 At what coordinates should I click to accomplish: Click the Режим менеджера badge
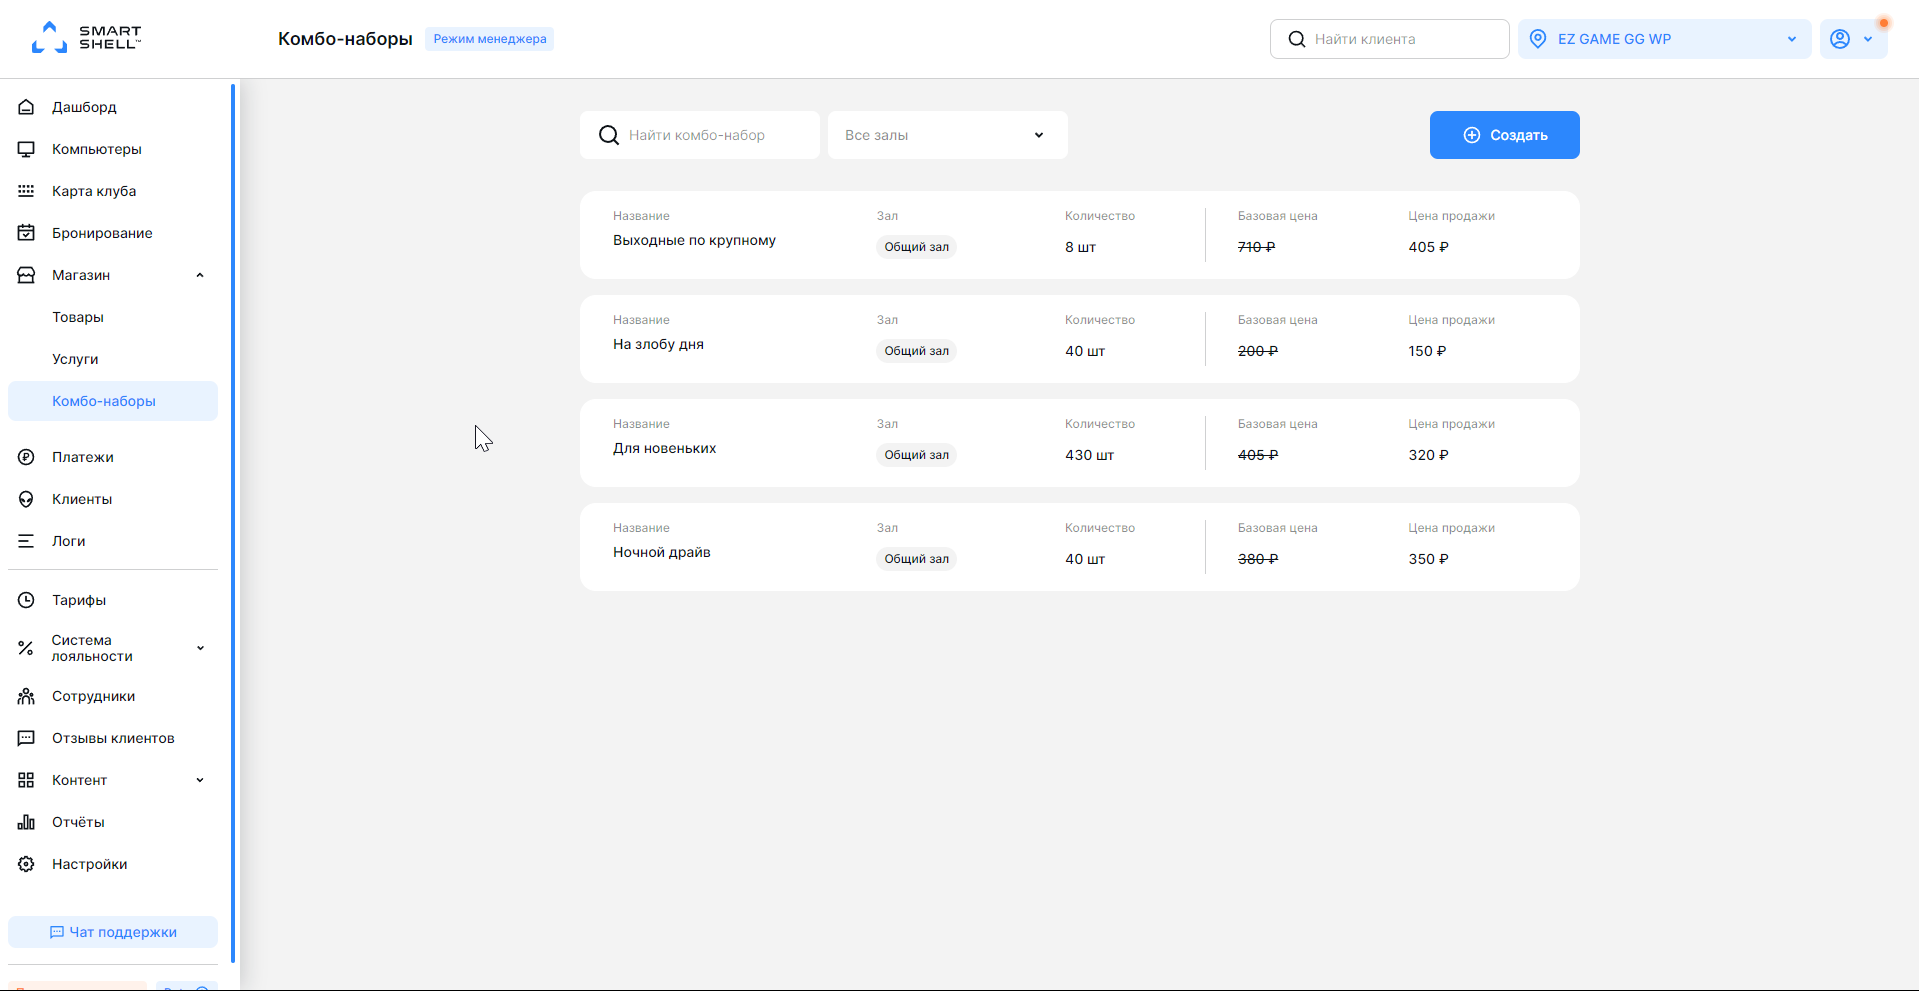(x=489, y=39)
